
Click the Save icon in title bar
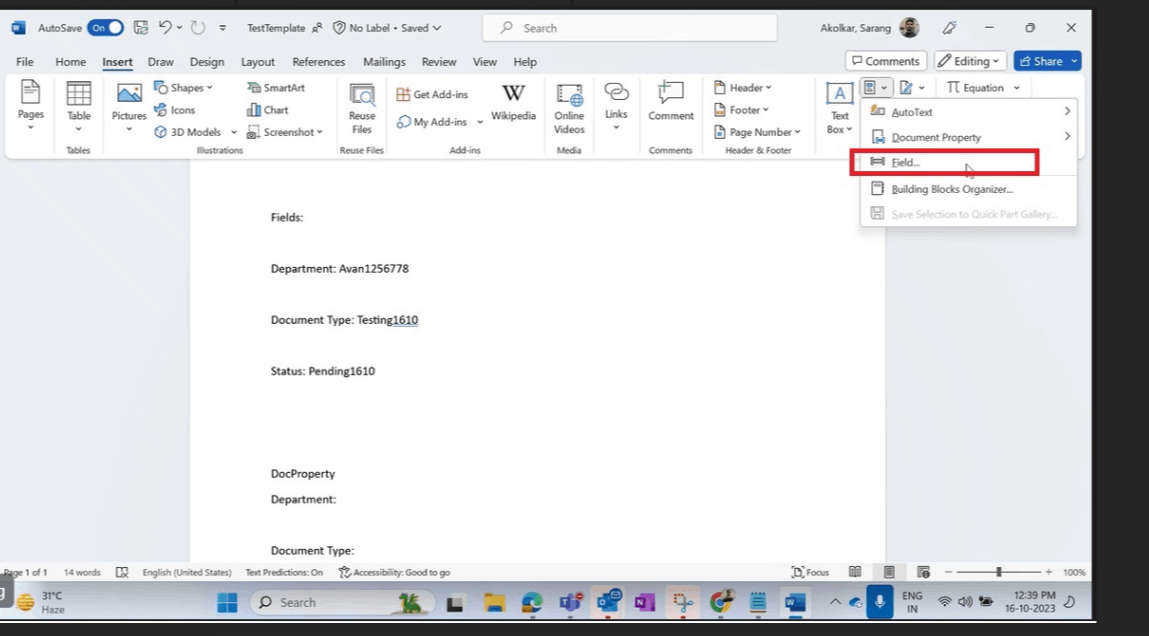[x=141, y=28]
